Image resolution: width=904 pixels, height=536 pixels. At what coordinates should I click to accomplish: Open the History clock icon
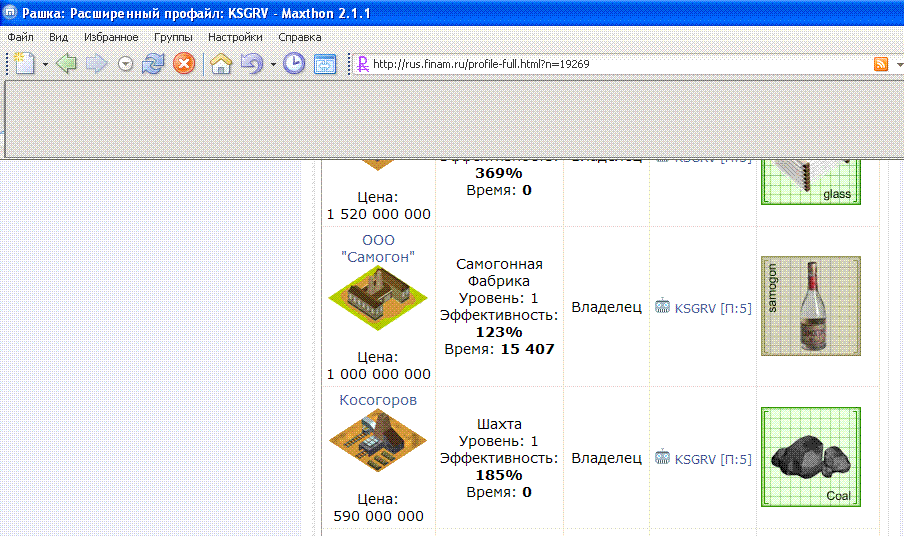[294, 63]
